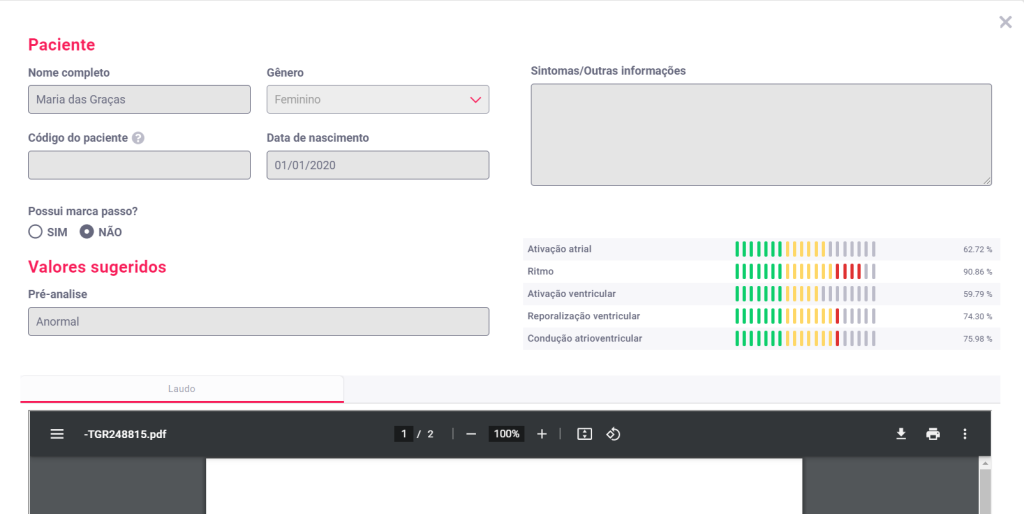The width and height of the screenshot is (1024, 514).
Task: Click the Sintomas/Outras informações text area
Action: 760,134
